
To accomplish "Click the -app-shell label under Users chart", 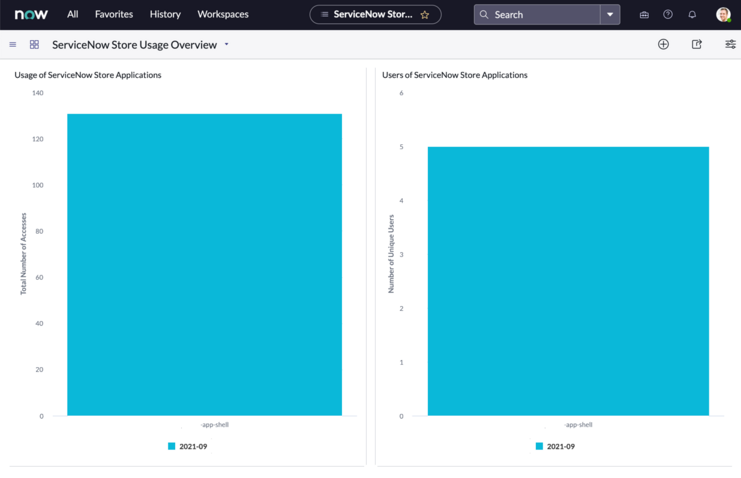I will tap(578, 425).
